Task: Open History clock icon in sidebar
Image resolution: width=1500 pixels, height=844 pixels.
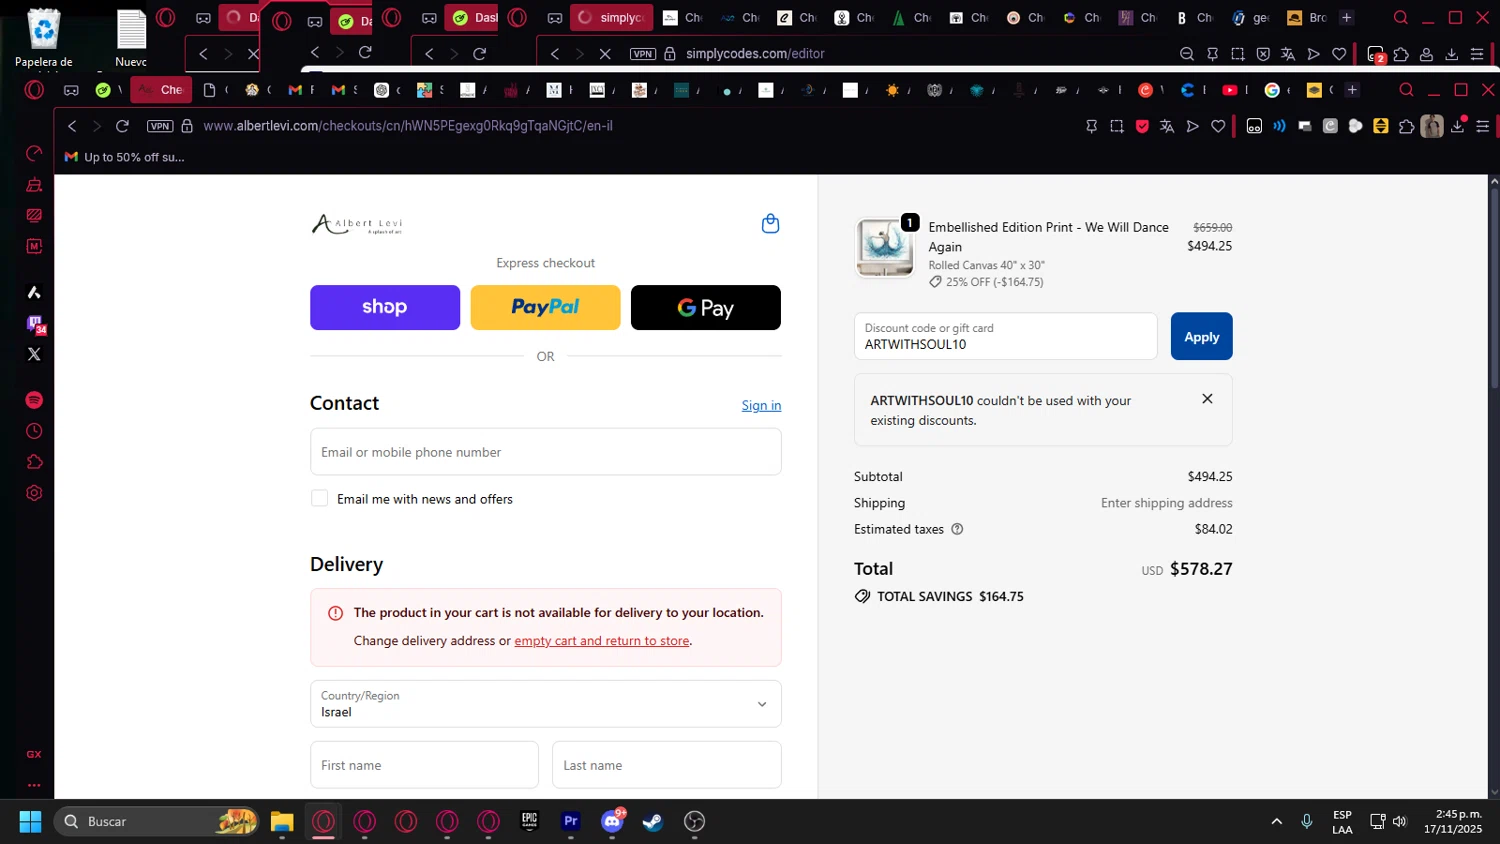Action: tap(34, 431)
